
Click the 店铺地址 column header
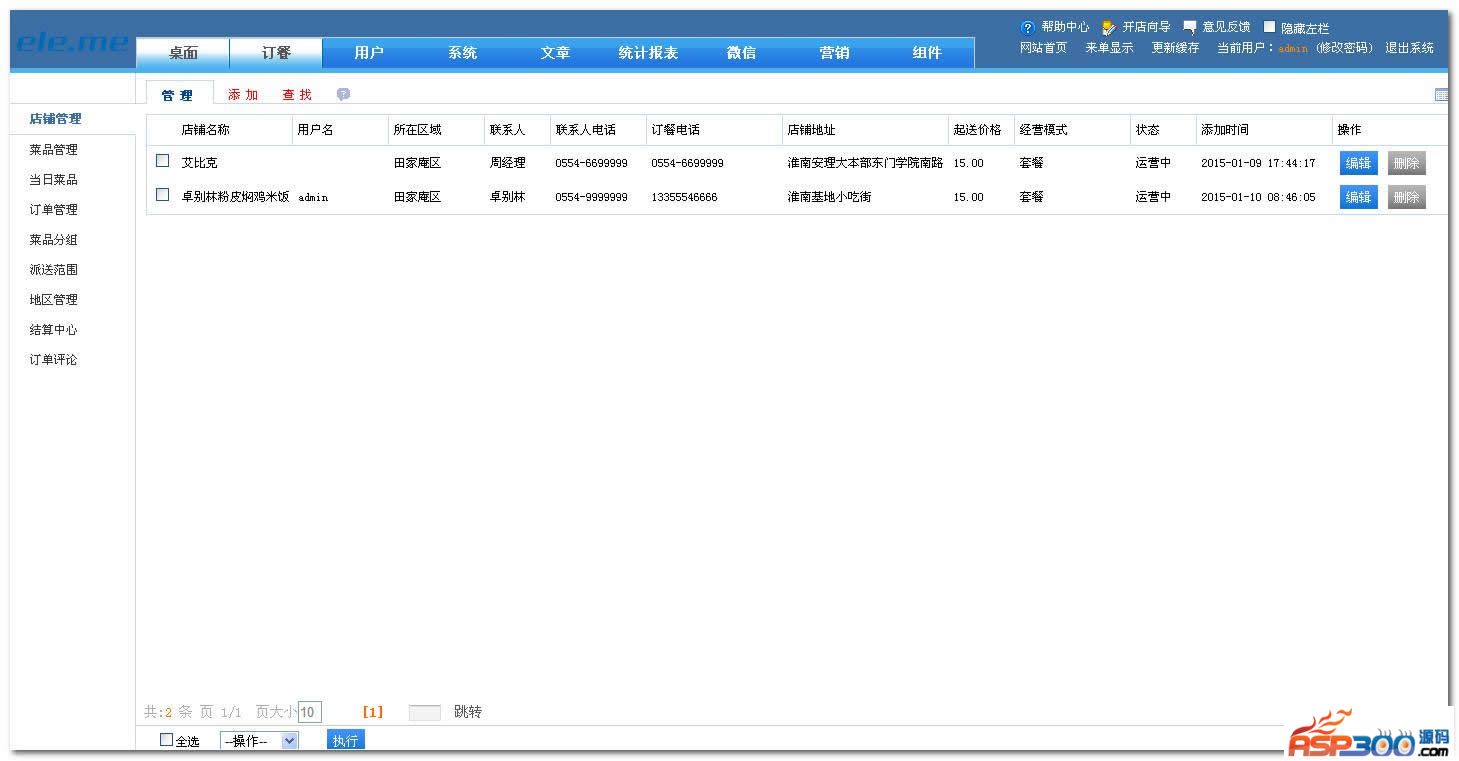pyautogui.click(x=811, y=130)
